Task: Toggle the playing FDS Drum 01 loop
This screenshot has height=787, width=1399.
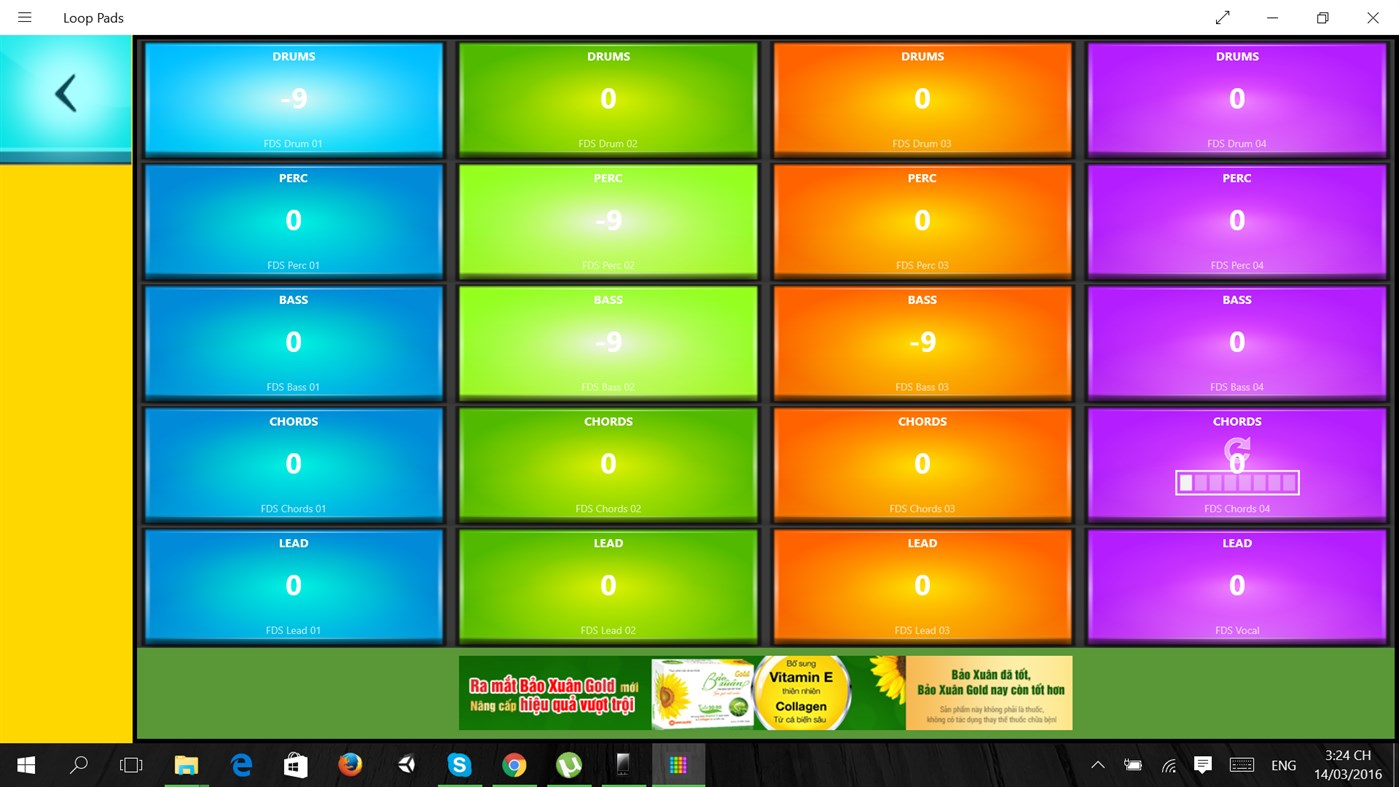Action: pos(293,98)
